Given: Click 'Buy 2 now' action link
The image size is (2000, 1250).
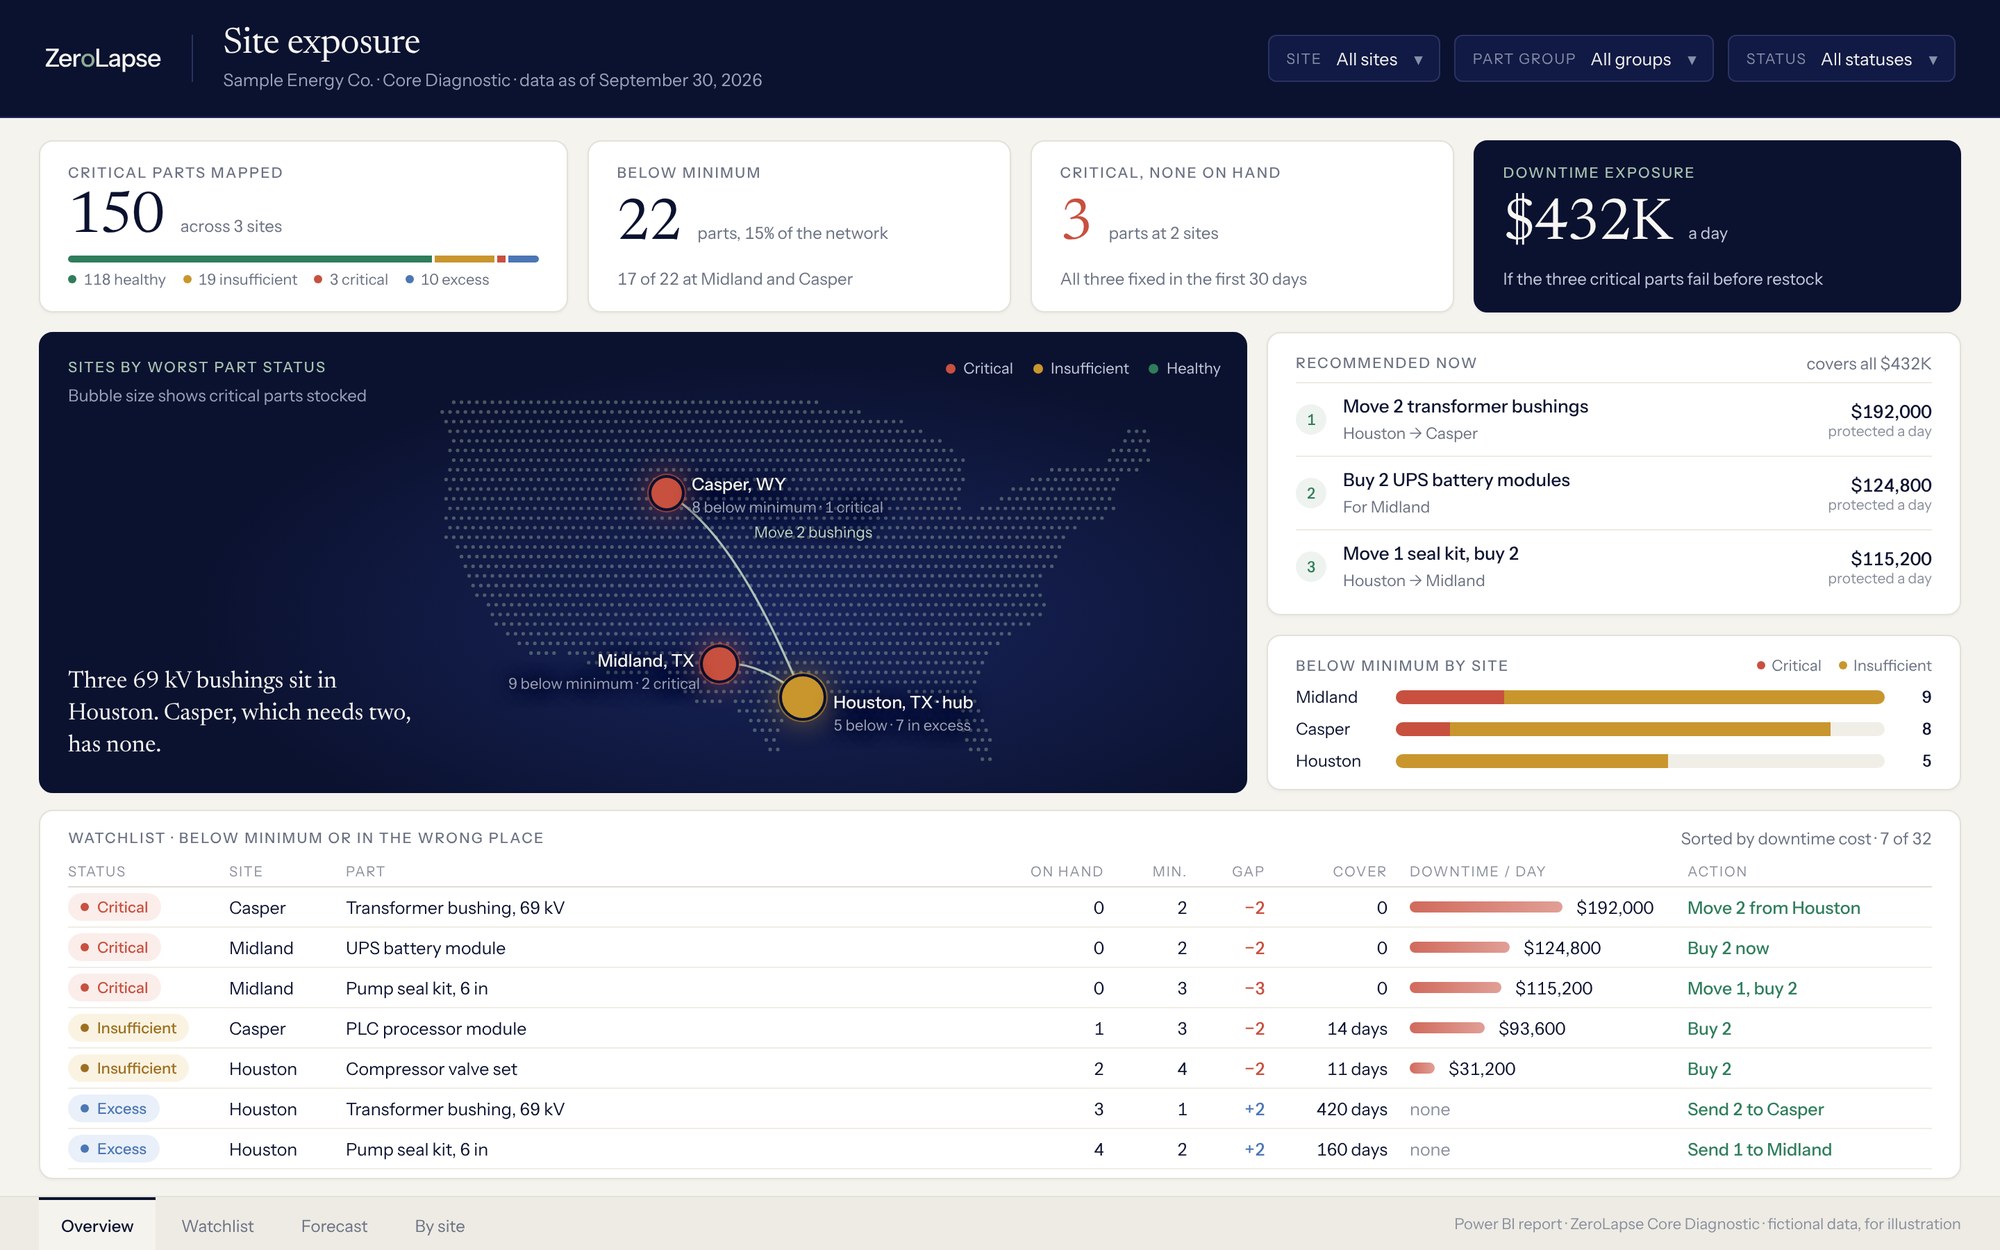Looking at the screenshot, I should (x=1727, y=948).
